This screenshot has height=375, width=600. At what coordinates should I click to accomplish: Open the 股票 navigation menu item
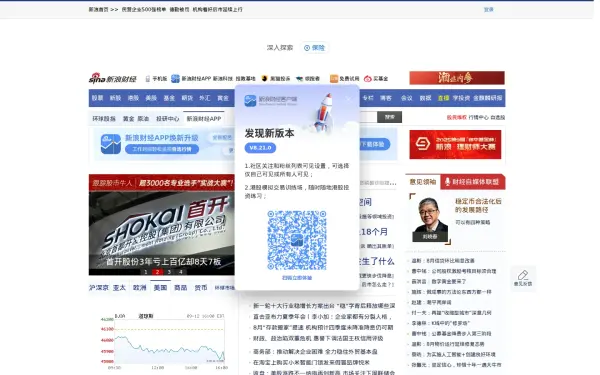click(97, 98)
